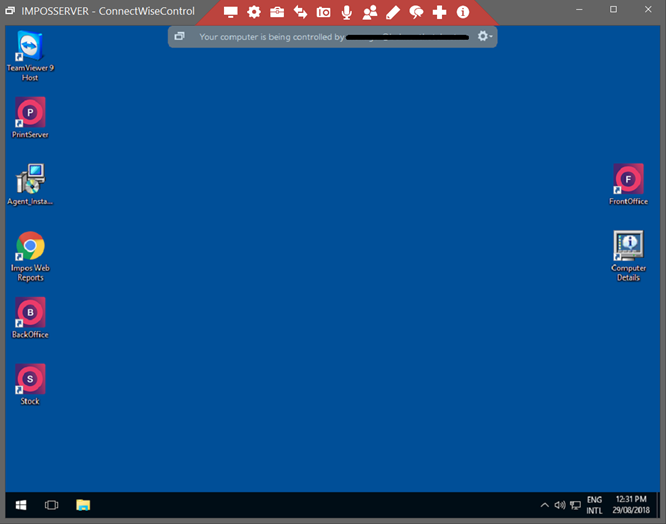Click the window icon on control notification bar
The height and width of the screenshot is (524, 666).
[x=179, y=37]
